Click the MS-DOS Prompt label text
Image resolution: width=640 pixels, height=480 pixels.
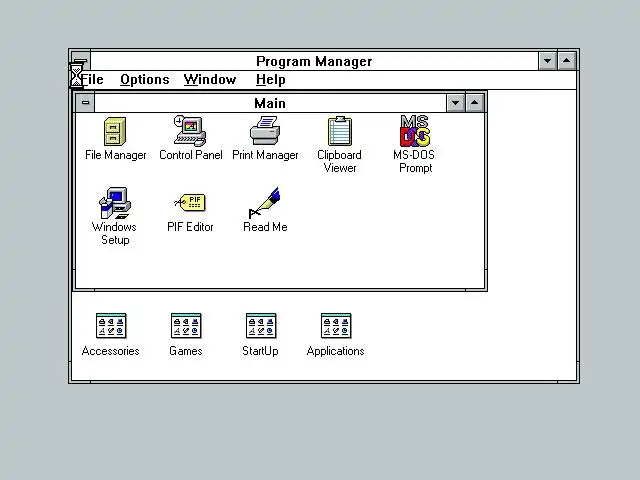point(414,162)
